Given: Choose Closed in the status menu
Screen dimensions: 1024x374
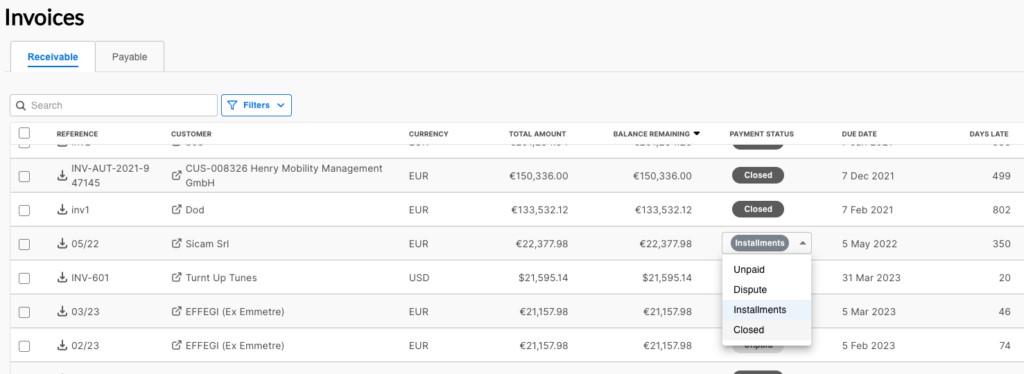Looking at the screenshot, I should point(766,330).
